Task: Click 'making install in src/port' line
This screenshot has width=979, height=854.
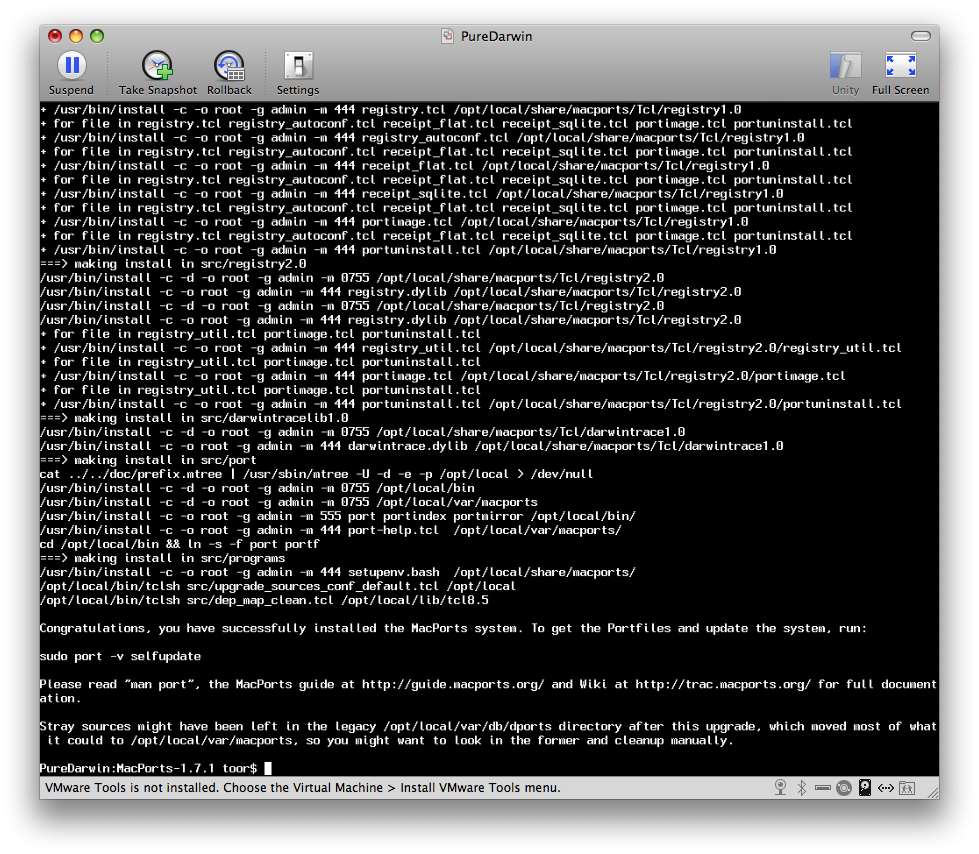Action: point(148,460)
